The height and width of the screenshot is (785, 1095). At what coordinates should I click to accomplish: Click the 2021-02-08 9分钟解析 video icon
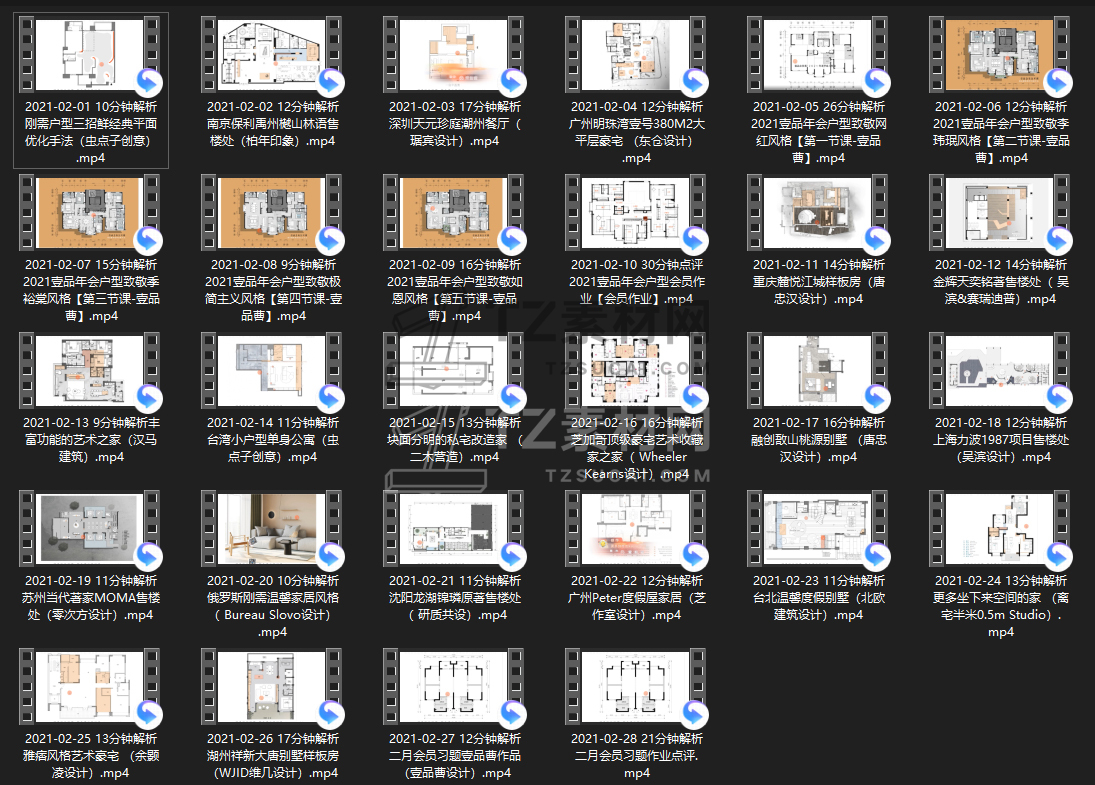pos(272,212)
